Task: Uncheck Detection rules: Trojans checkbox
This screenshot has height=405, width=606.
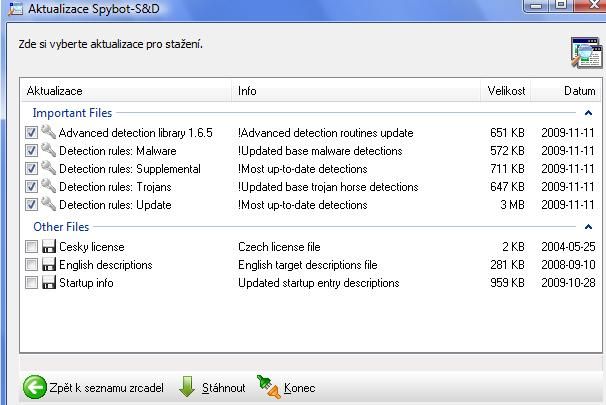Action: 31,187
